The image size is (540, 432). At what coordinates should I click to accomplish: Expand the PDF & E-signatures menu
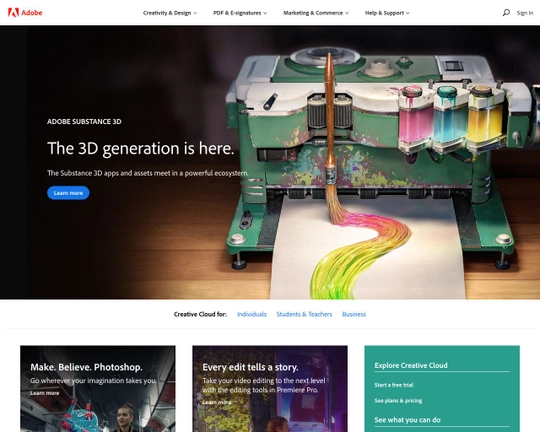point(240,13)
